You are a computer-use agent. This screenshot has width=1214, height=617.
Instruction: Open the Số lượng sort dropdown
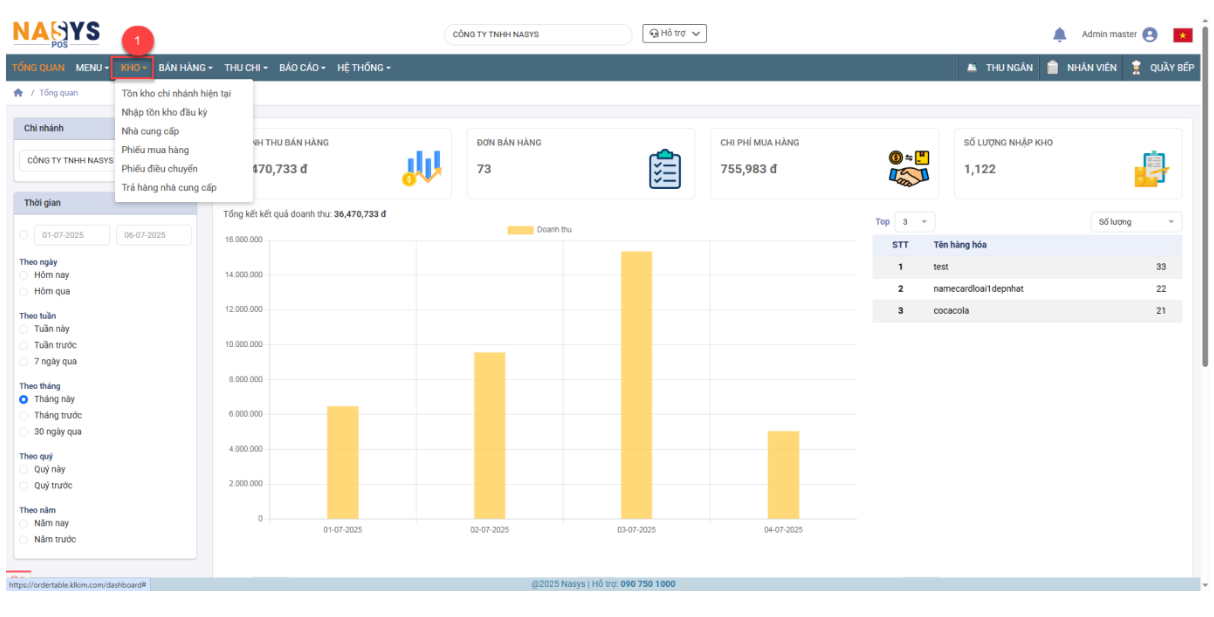click(1135, 222)
